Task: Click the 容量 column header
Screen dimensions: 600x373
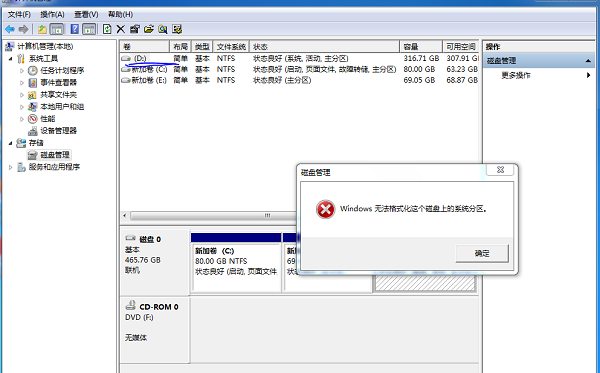Action: (x=421, y=47)
